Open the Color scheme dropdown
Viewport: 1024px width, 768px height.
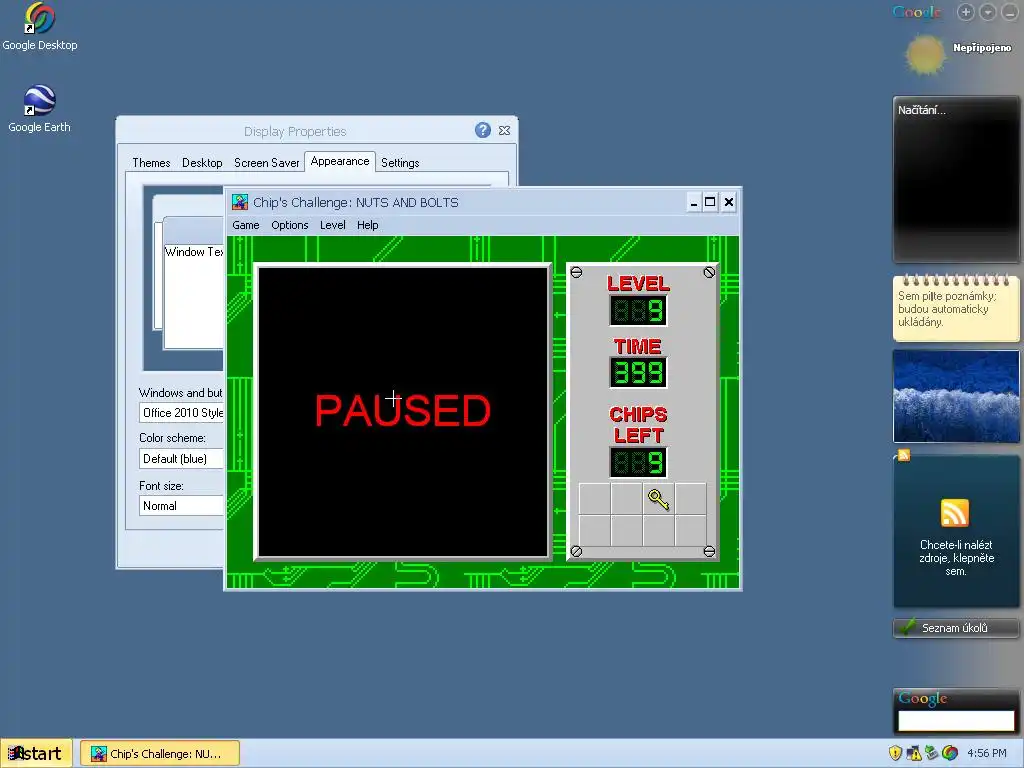[182, 458]
